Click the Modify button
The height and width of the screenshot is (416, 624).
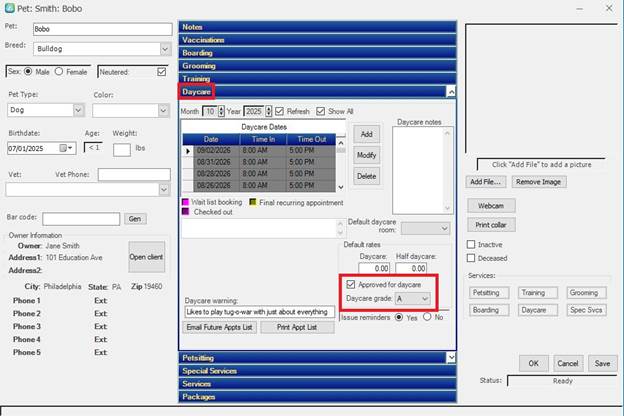coord(367,155)
